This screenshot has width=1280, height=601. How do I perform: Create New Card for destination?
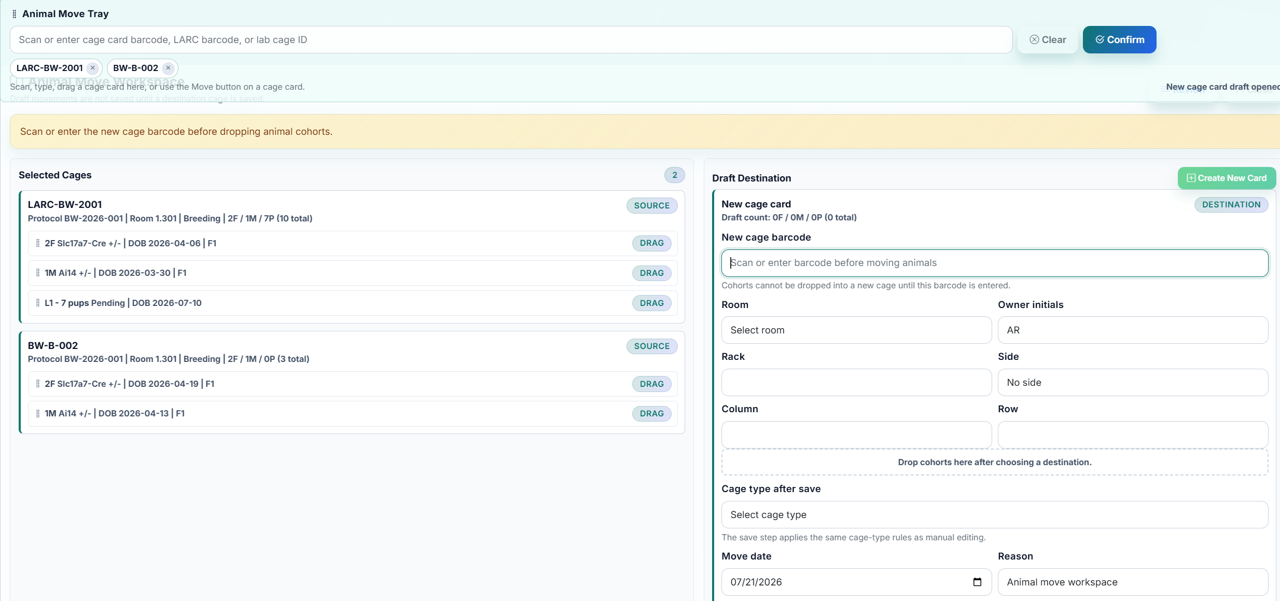[x=1226, y=178]
